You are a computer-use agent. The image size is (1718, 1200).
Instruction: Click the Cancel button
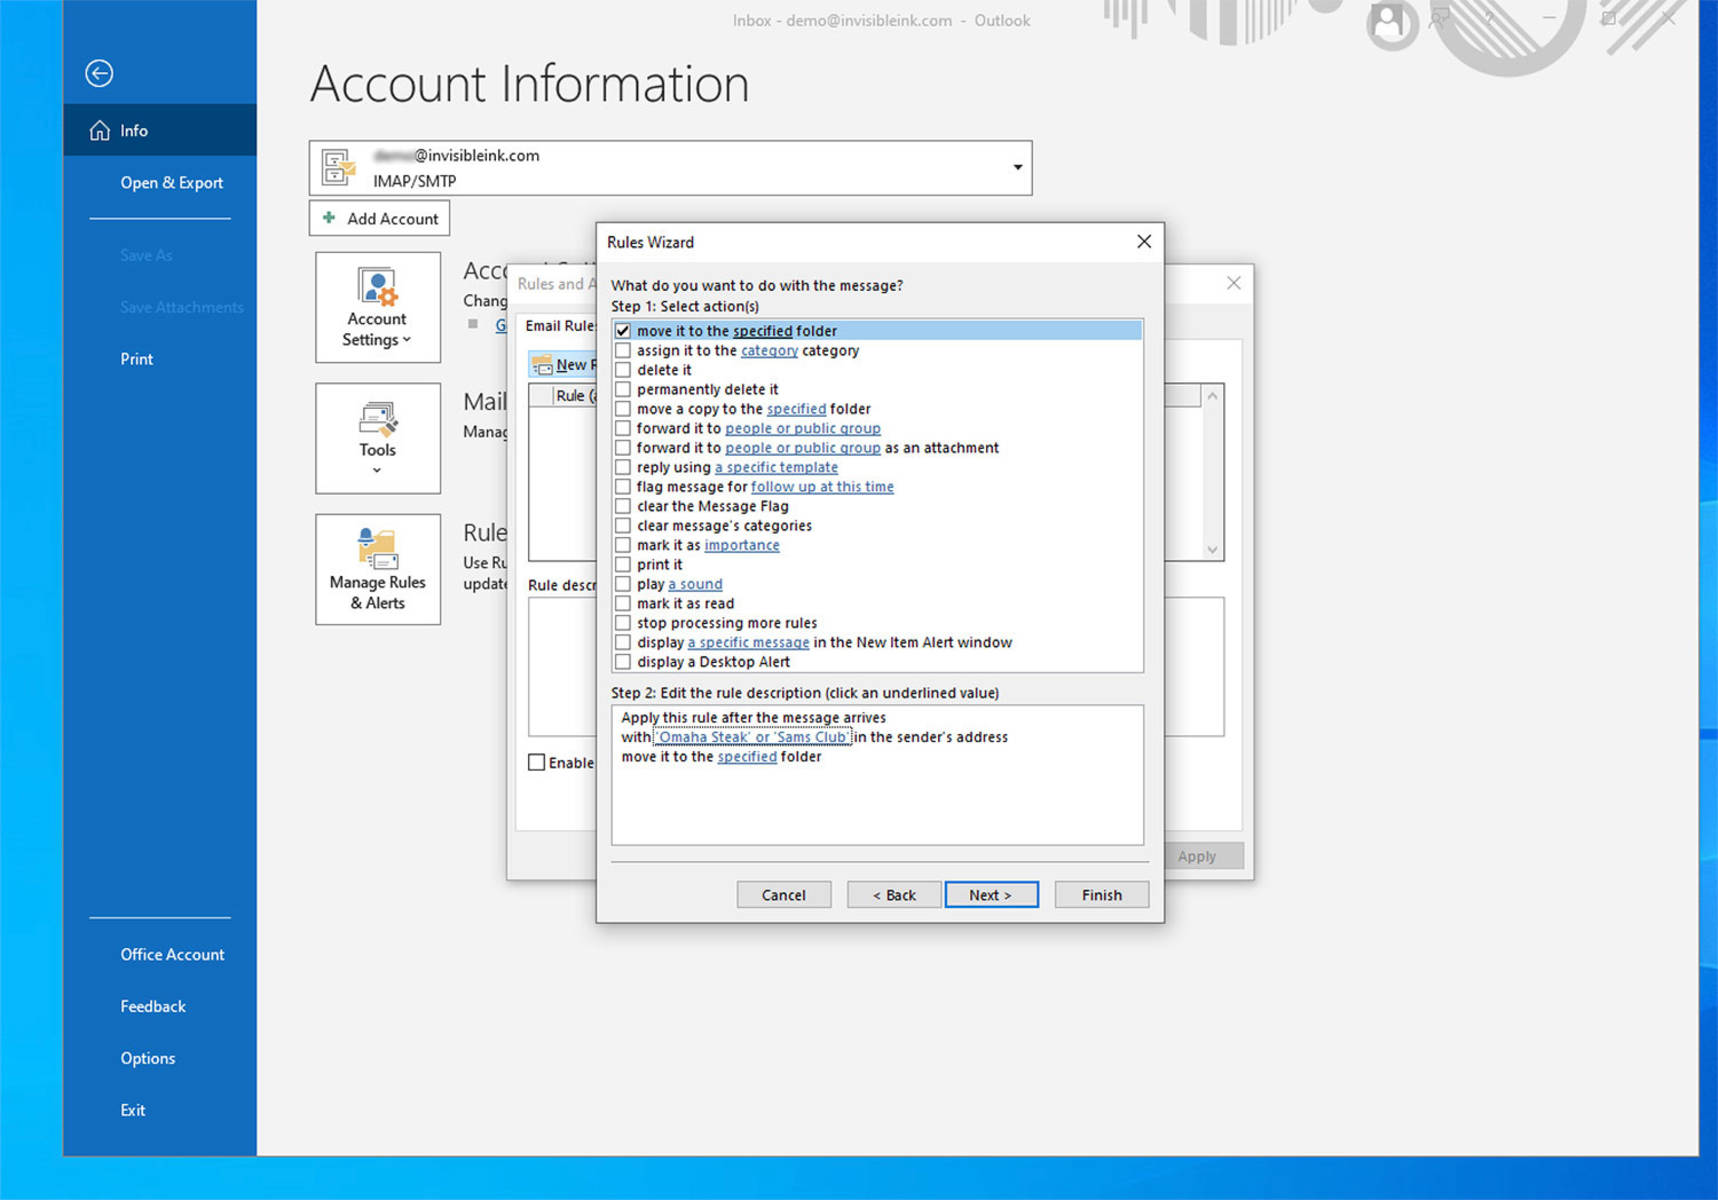pyautogui.click(x=783, y=895)
